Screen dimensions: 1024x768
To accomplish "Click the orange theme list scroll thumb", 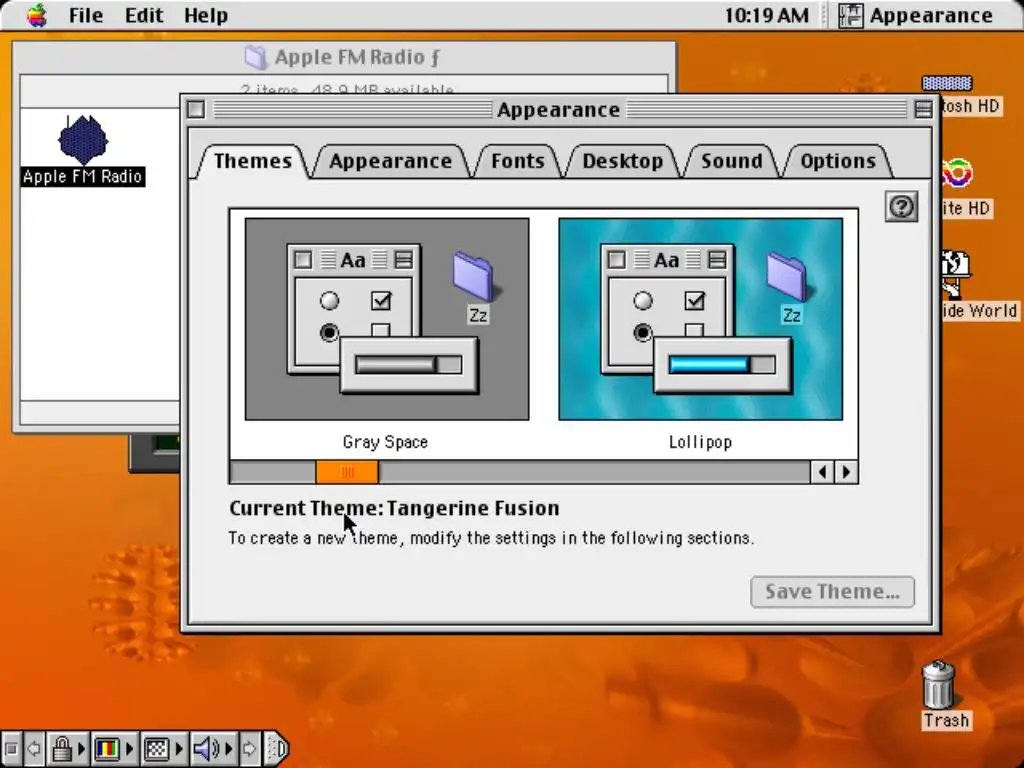I will click(347, 472).
